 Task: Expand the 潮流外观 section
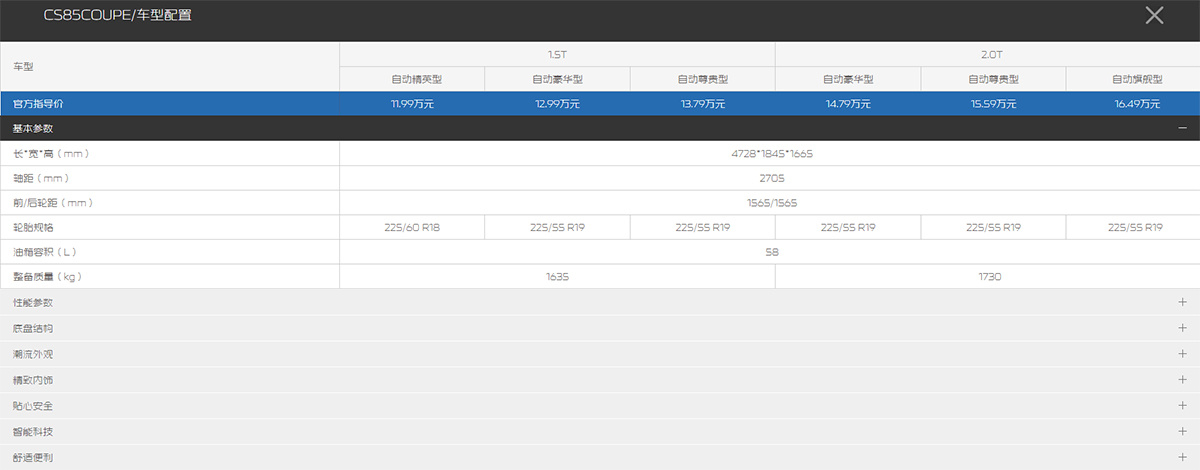pos(1182,354)
